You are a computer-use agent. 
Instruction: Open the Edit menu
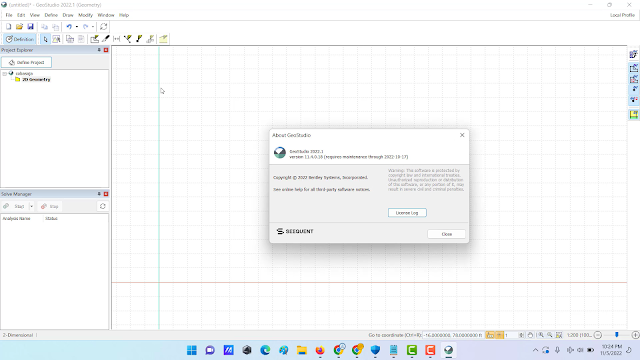[x=21, y=15]
